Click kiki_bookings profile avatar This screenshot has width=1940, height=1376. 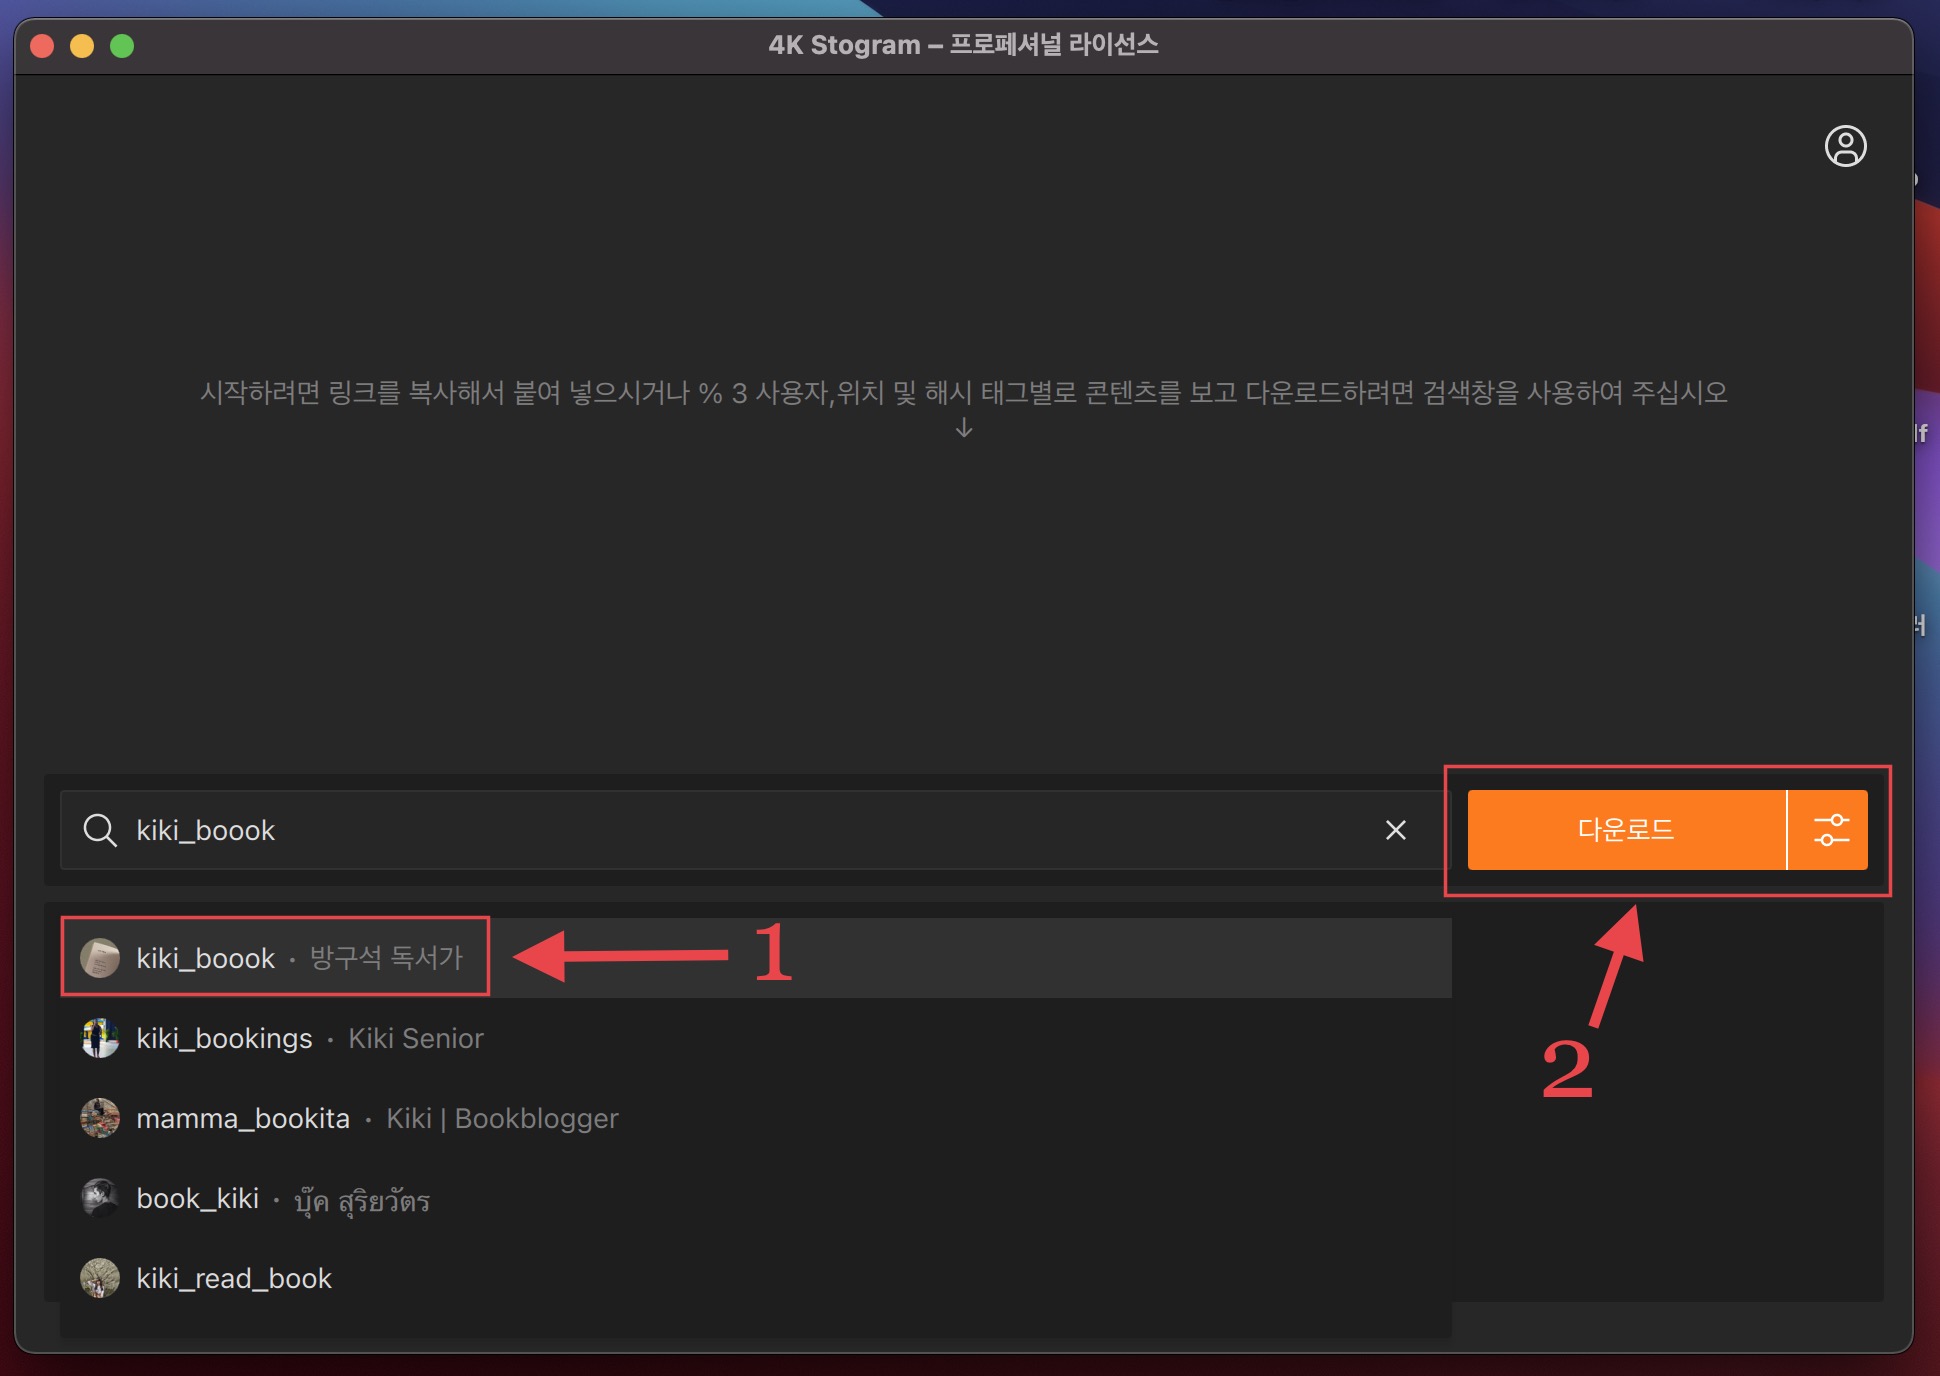tap(100, 1038)
